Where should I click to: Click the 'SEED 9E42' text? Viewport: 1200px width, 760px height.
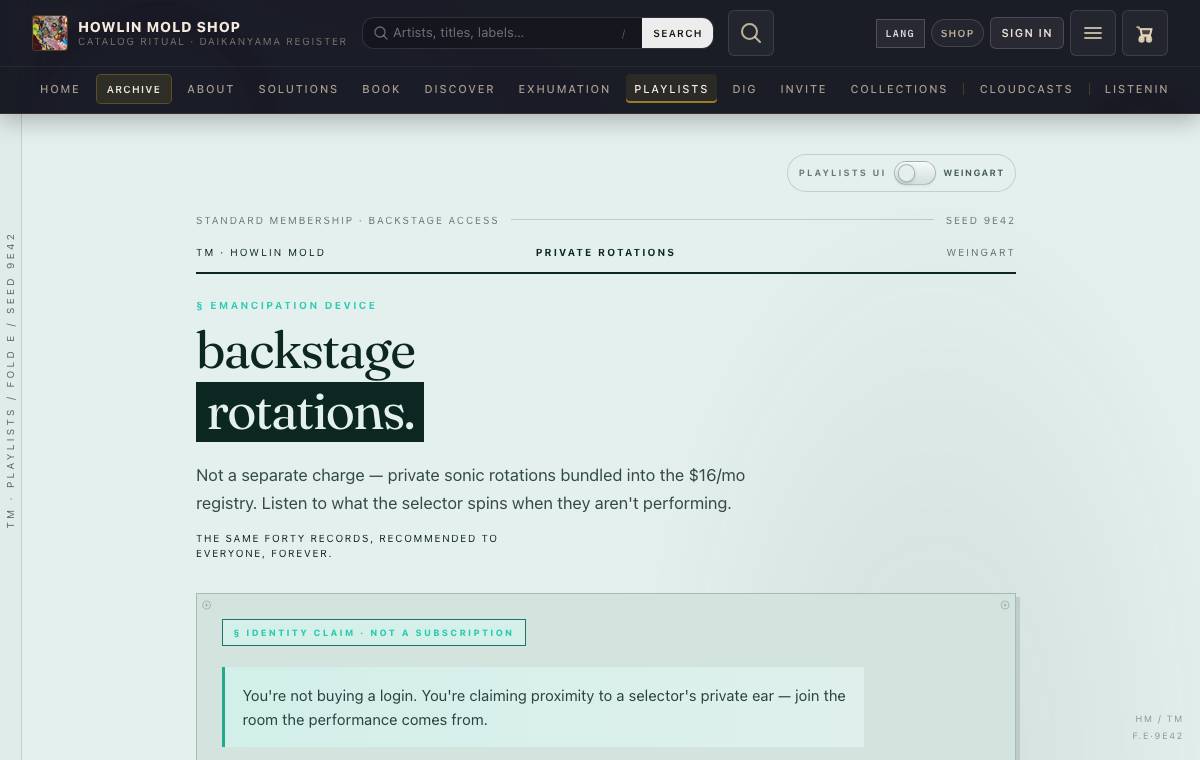pyautogui.click(x=980, y=220)
